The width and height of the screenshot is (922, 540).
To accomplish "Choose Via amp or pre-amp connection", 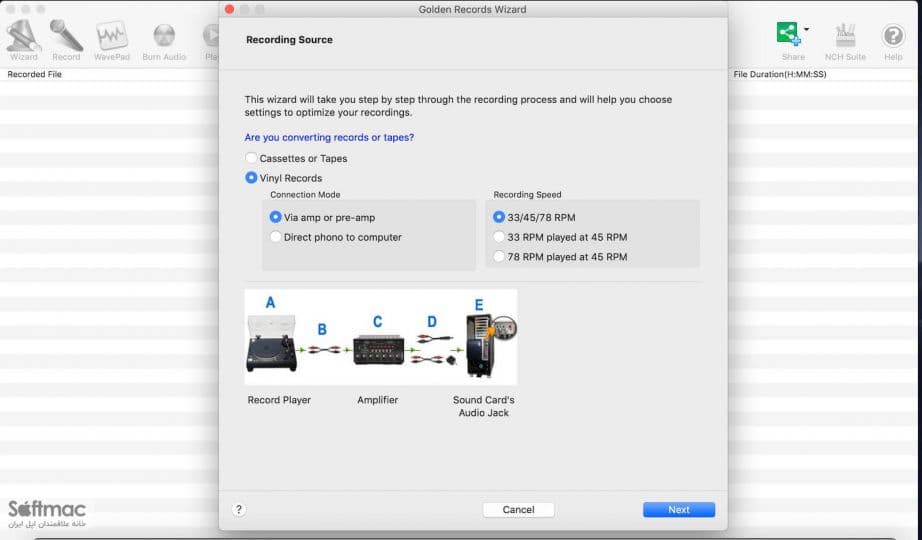I will coord(322,217).
